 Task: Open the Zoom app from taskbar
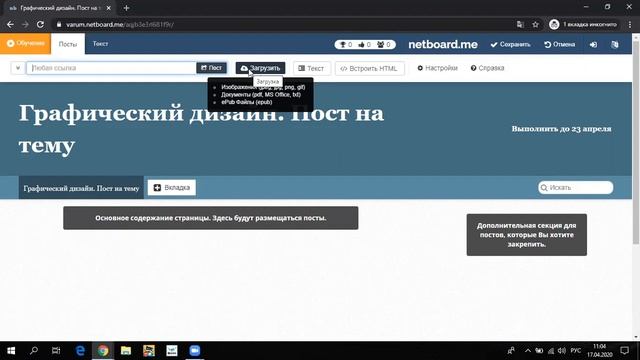coord(195,351)
